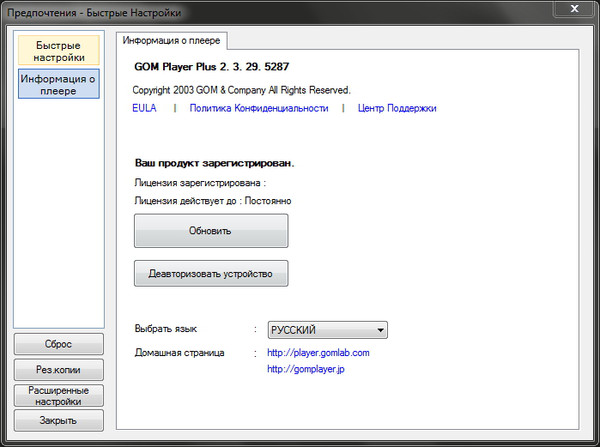Click the language dropdown arrow

pos(380,330)
